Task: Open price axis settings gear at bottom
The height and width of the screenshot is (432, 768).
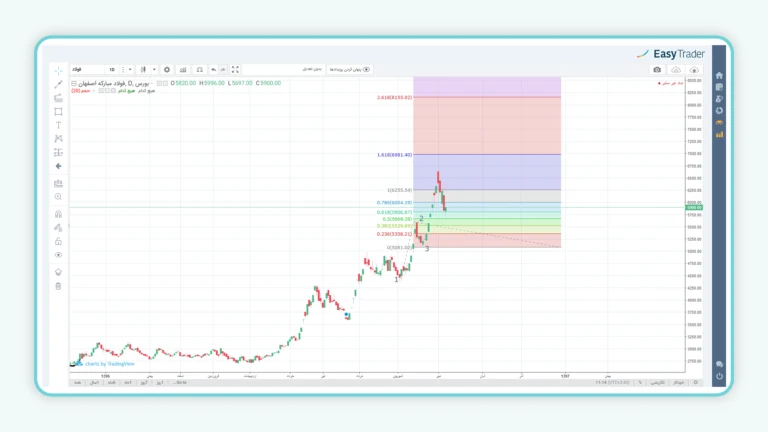Action: [696, 383]
